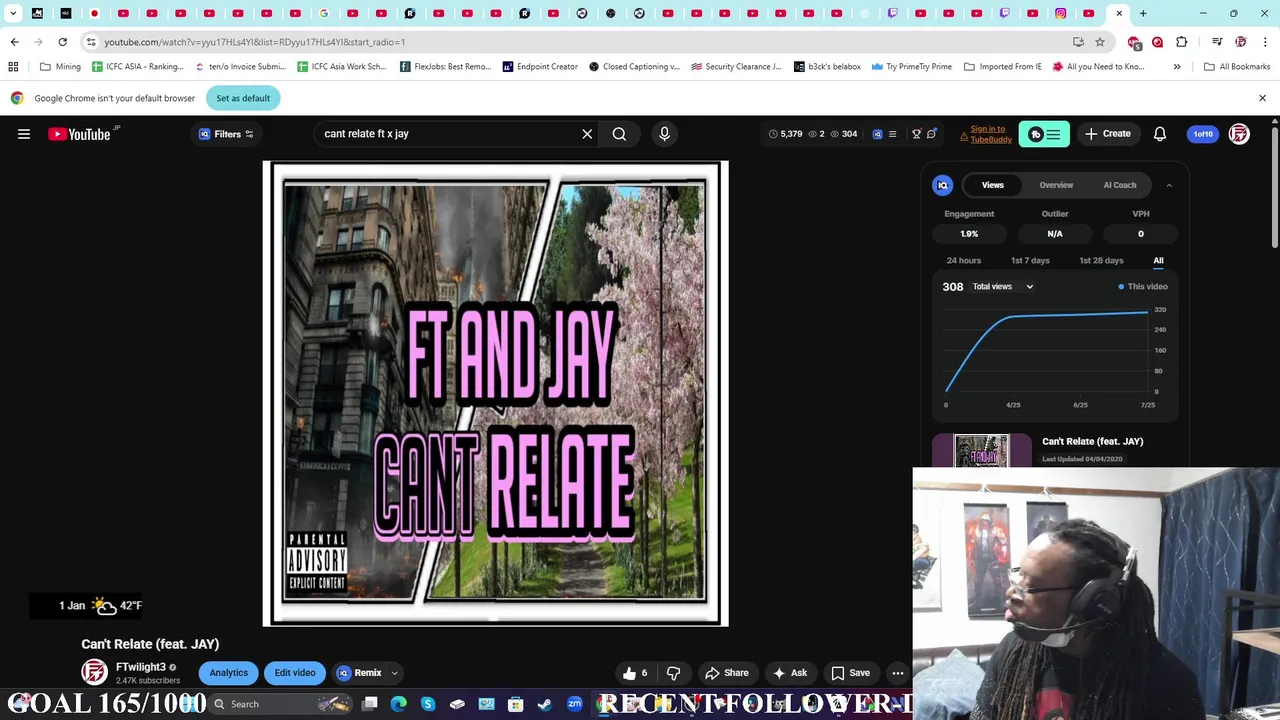Viewport: 1280px width, 720px height.
Task: Open the Mining bookmark folder
Action: (60, 67)
